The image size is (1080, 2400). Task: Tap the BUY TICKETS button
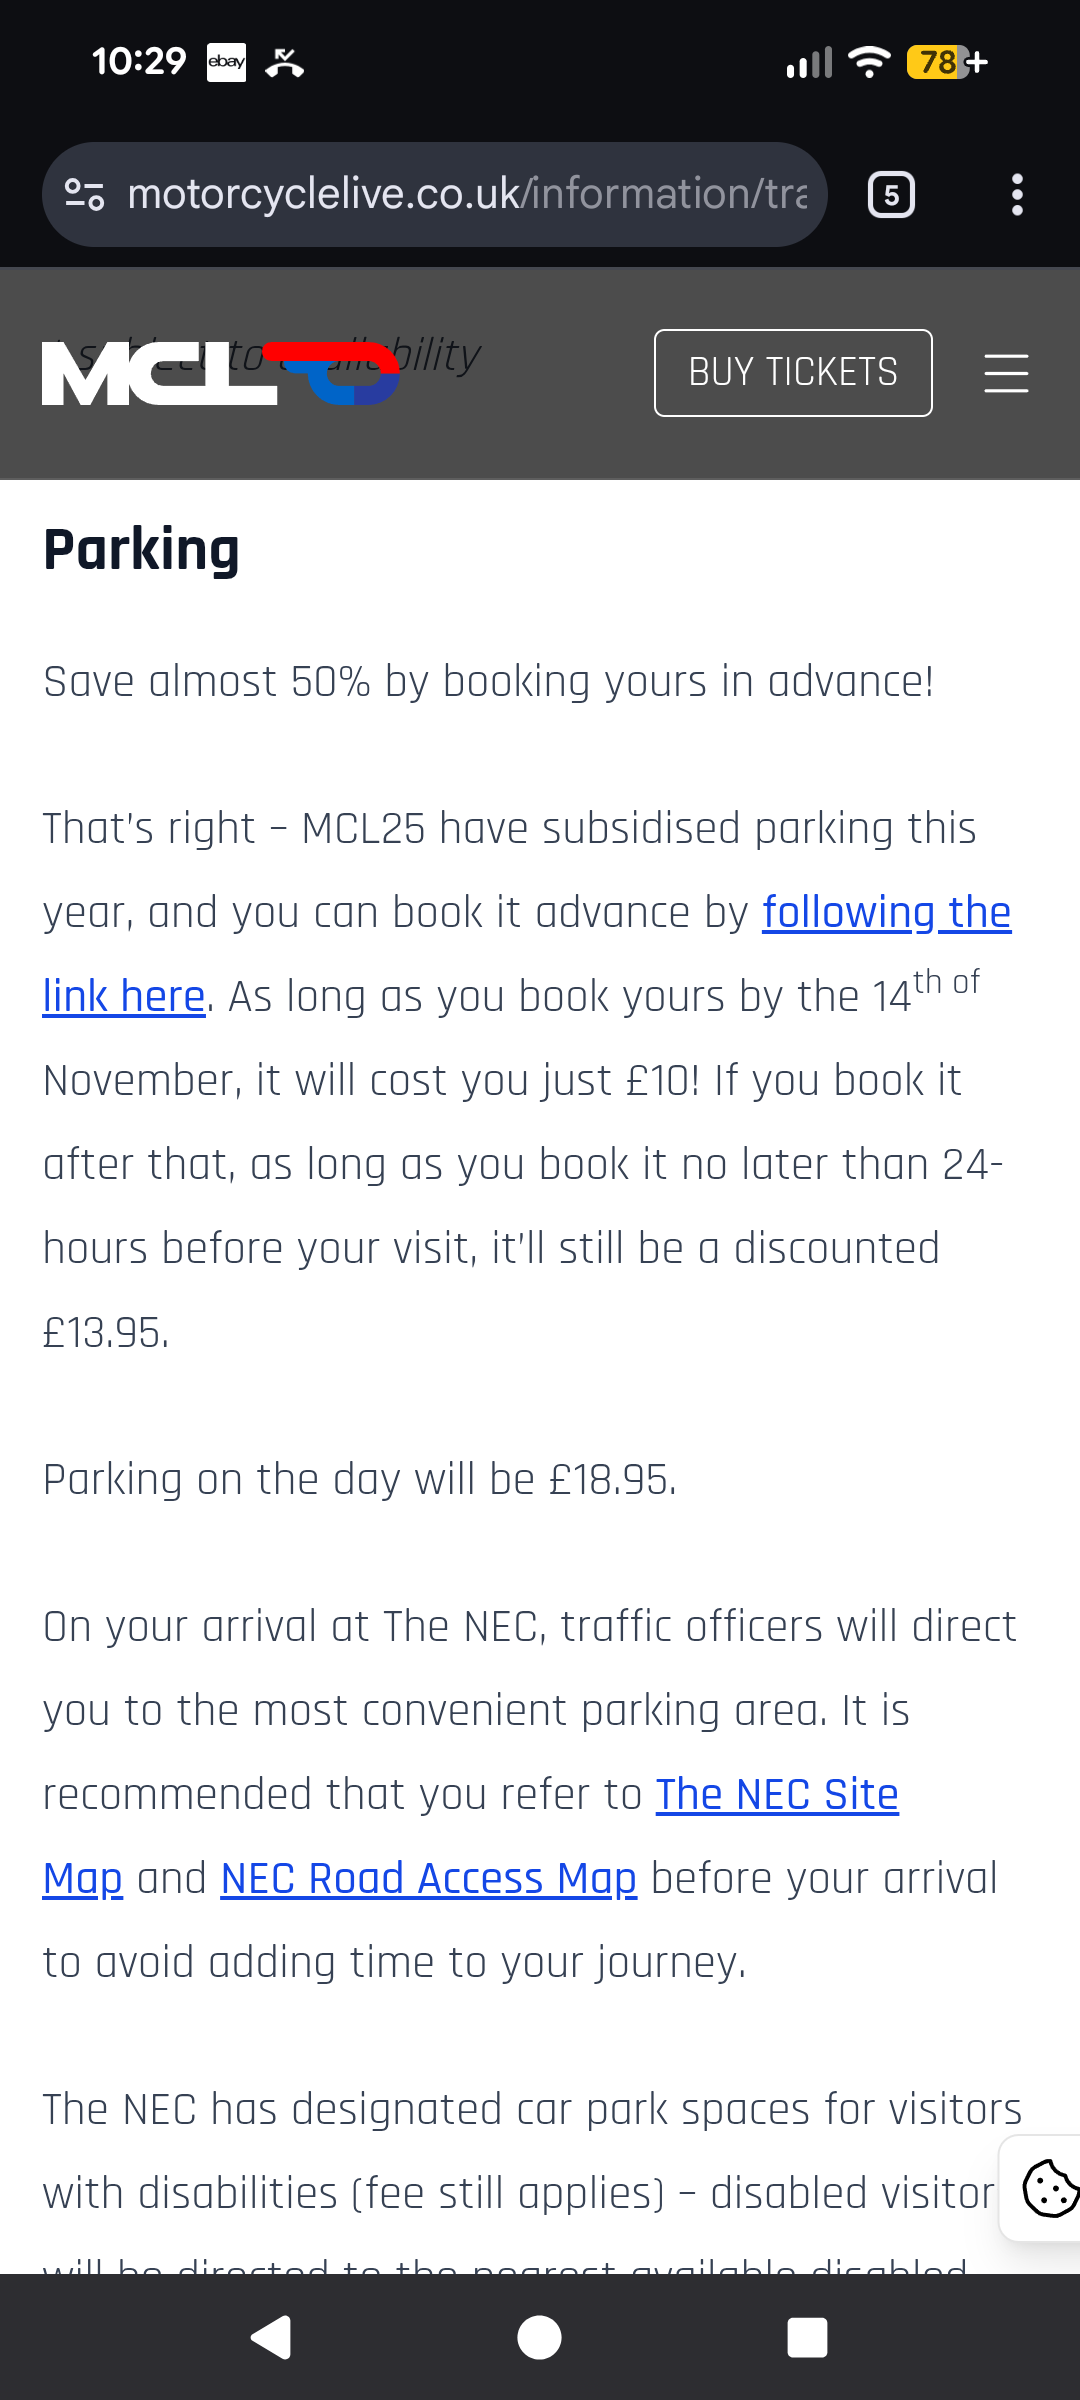793,373
